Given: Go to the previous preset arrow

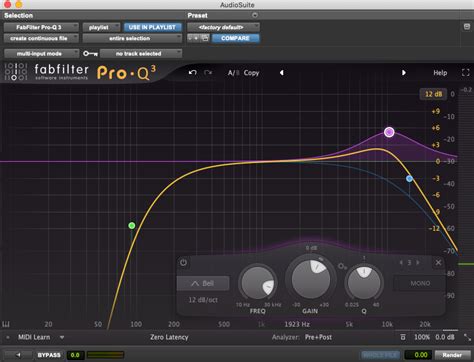Looking at the screenshot, I should (282, 73).
